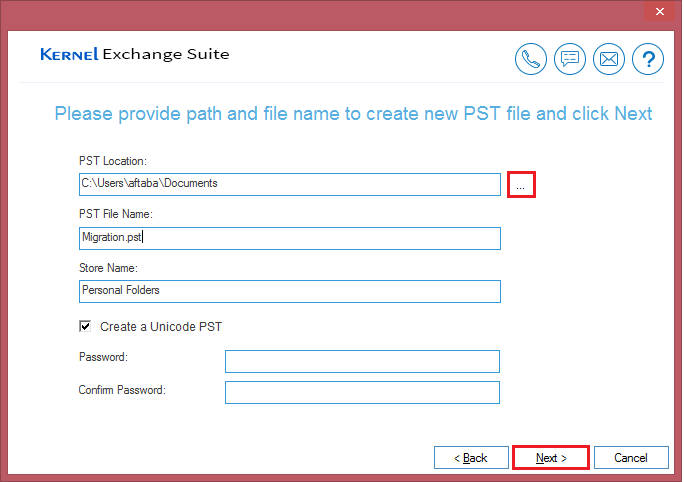
Task: Close the Kernel Exchange Suite window
Action: click(660, 11)
